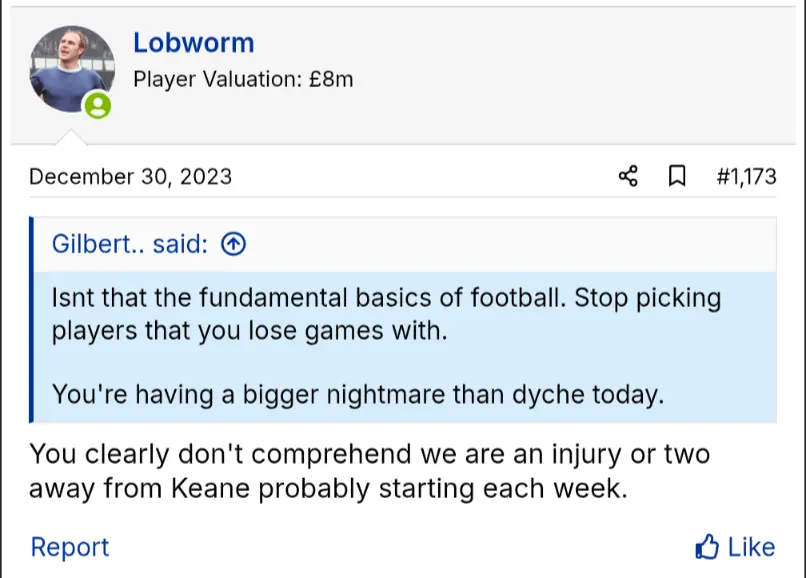Click the "Gilbert.. said:" quote link
The height and width of the screenshot is (578, 806).
130,245
